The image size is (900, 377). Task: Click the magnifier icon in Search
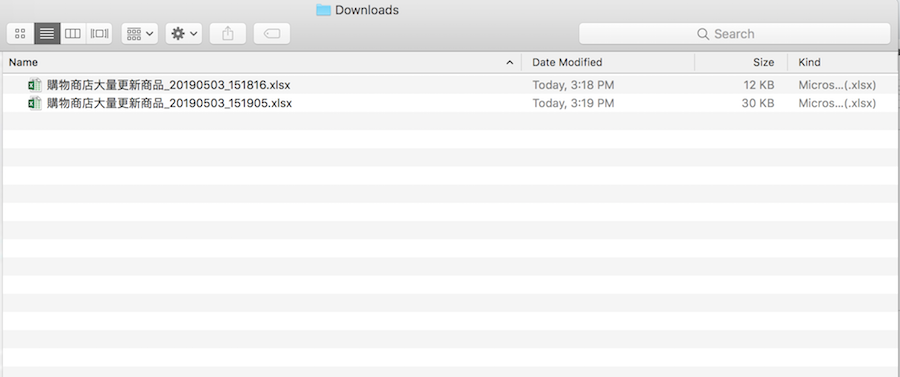point(703,34)
